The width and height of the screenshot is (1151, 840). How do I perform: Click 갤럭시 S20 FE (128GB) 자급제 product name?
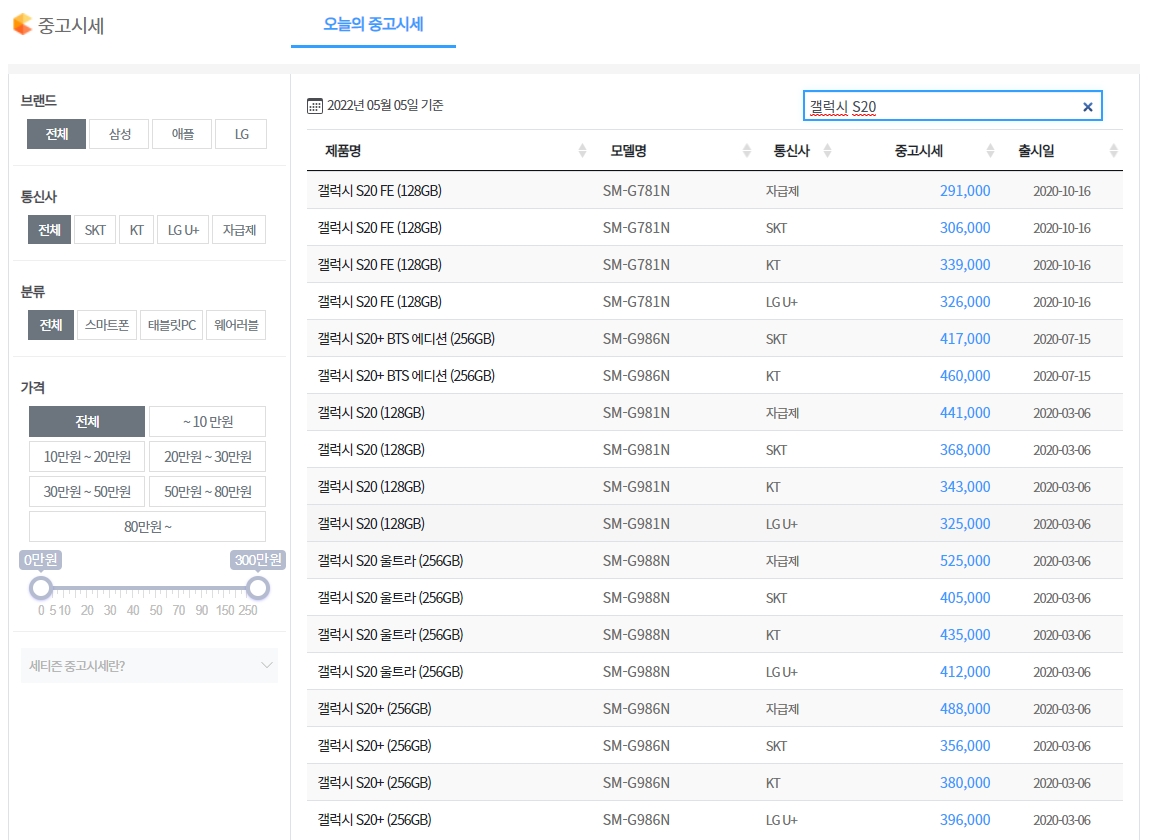click(x=380, y=191)
